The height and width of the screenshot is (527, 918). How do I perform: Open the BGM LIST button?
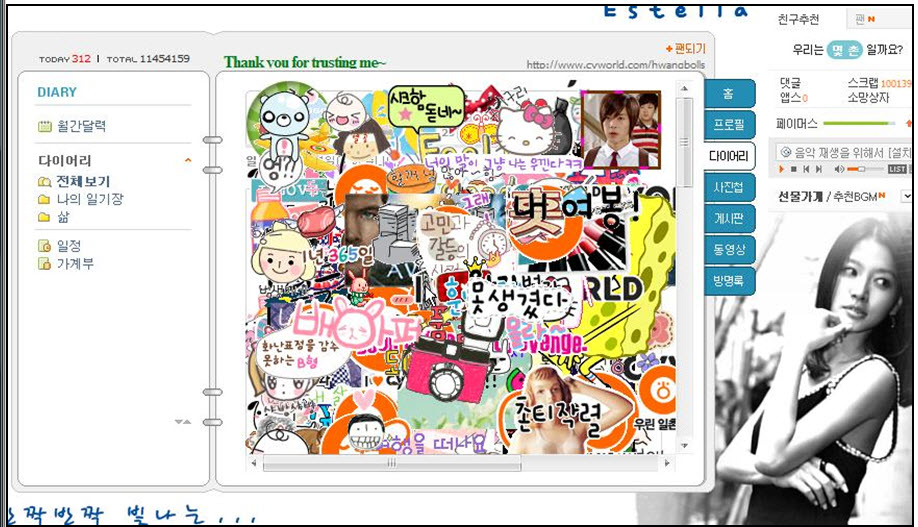click(897, 169)
